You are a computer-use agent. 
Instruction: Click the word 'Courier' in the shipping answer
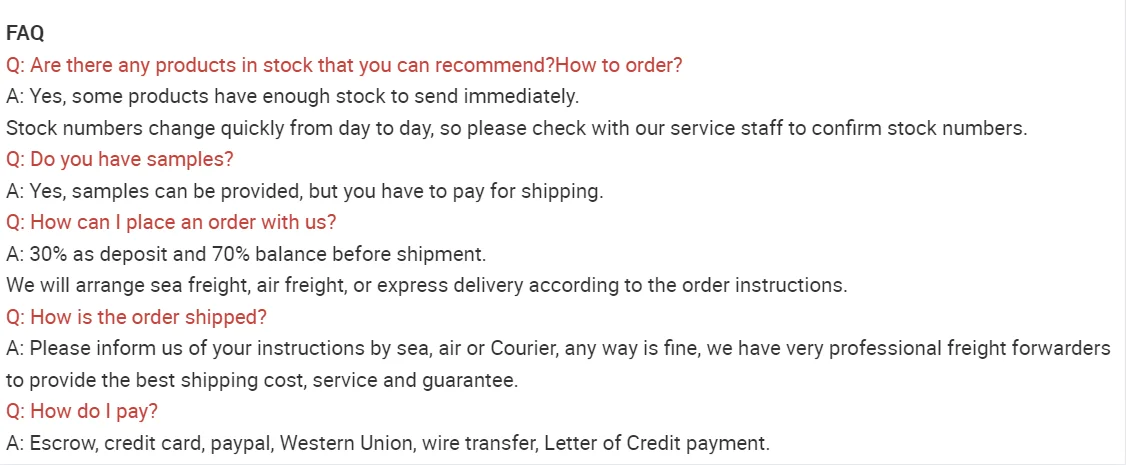(x=524, y=349)
